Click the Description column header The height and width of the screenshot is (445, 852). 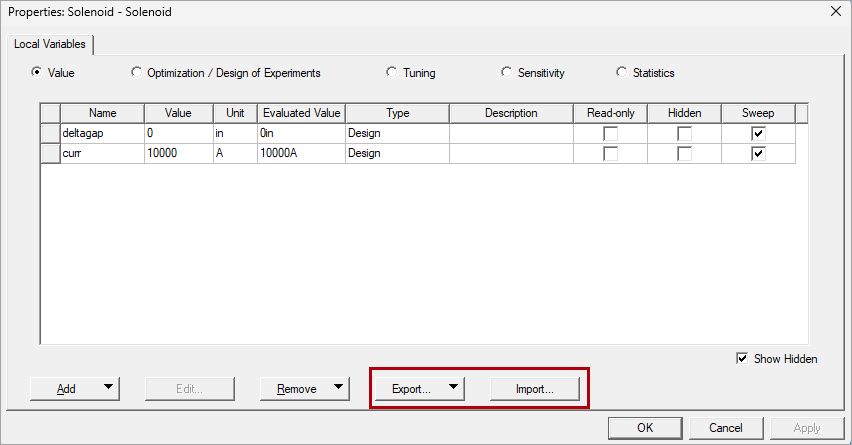point(511,113)
